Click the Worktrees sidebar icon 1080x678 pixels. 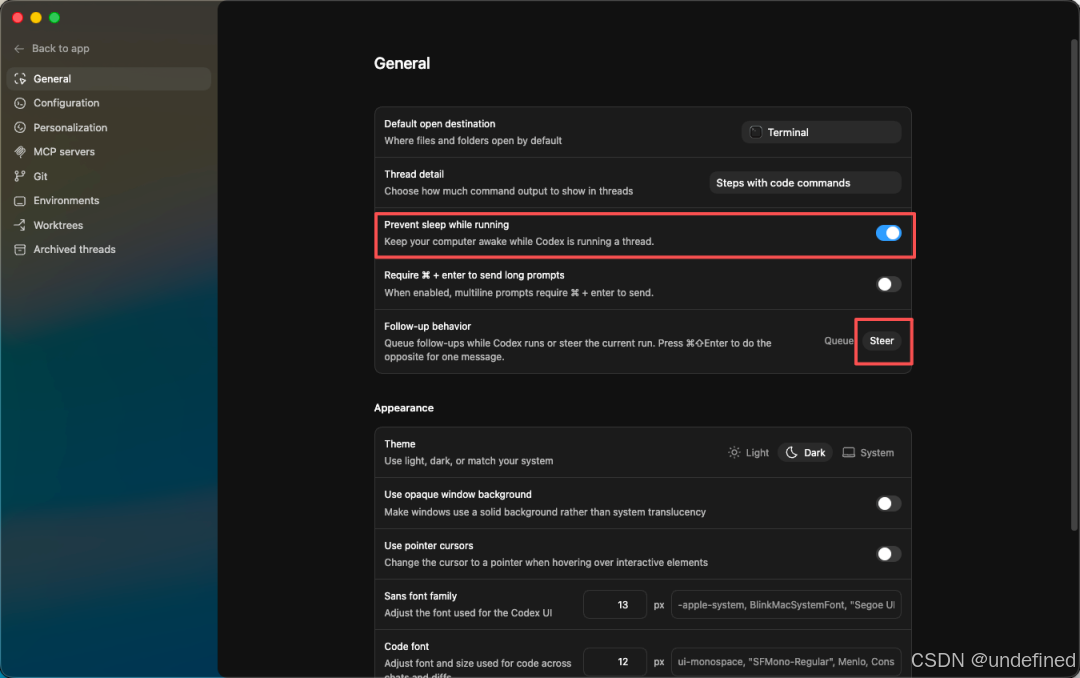click(x=20, y=225)
